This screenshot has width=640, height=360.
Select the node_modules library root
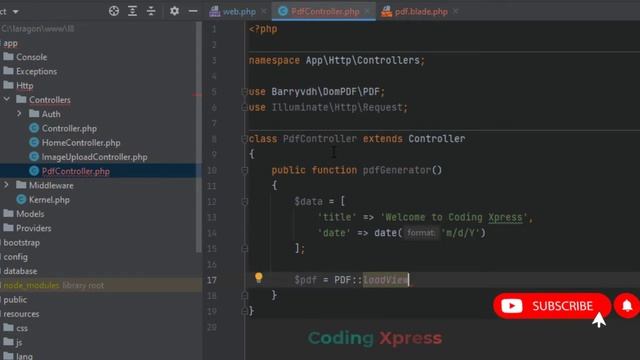pyautogui.click(x=53, y=285)
